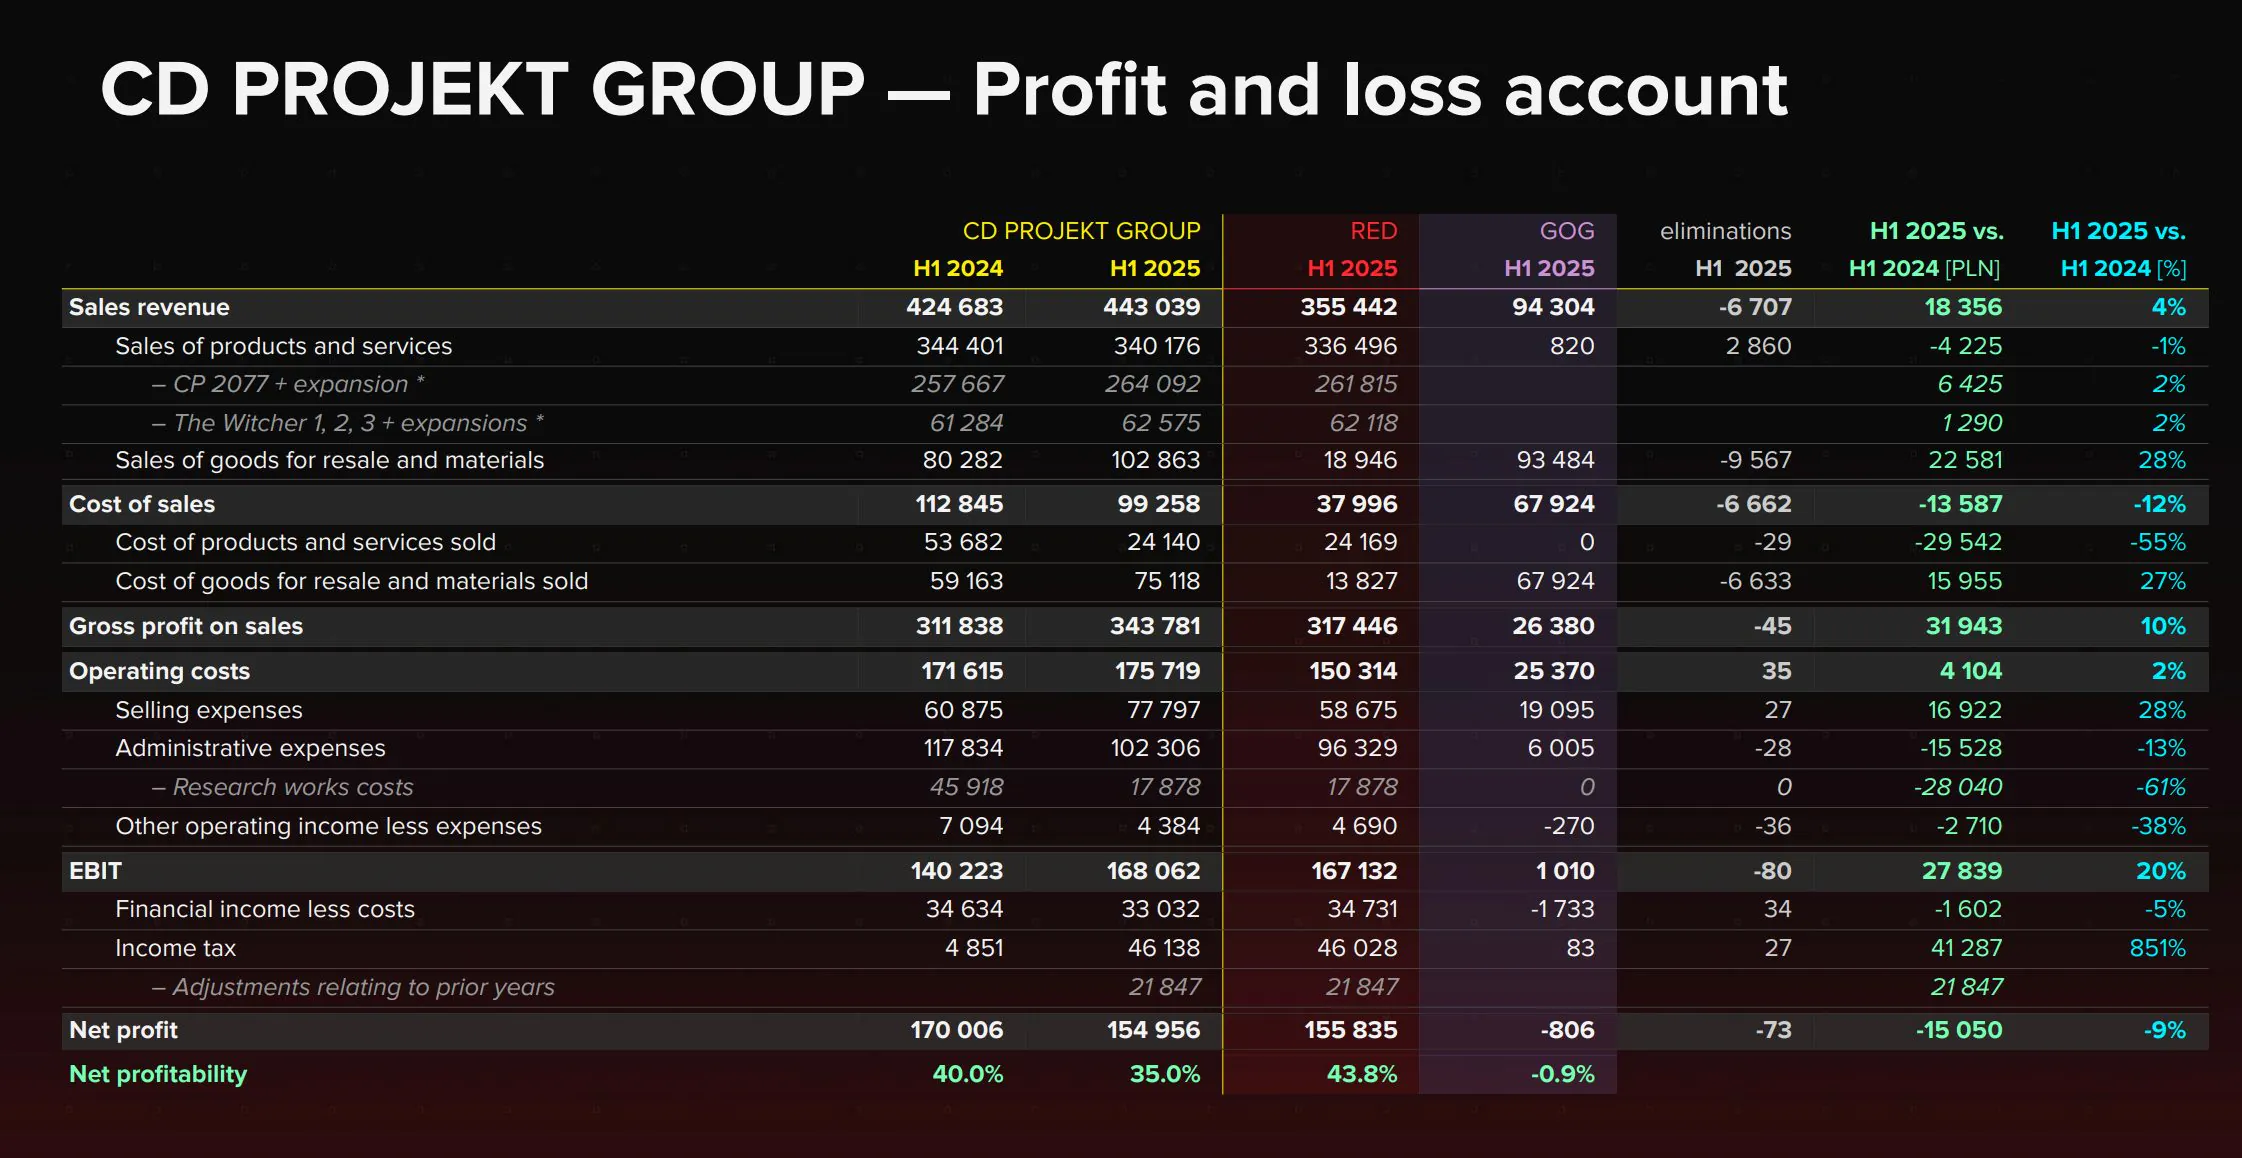Click the 851% income tax change value
Screen dimensions: 2242x1158
pyautogui.click(x=2157, y=948)
